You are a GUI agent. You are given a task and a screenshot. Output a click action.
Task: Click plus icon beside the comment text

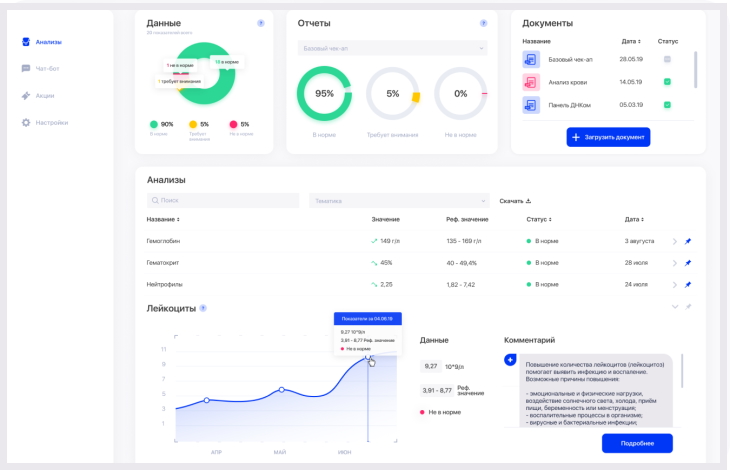(x=510, y=359)
